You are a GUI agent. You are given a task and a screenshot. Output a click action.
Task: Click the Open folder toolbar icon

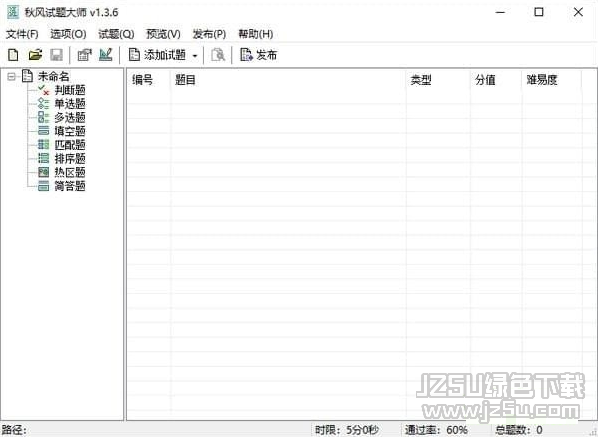click(x=35, y=55)
